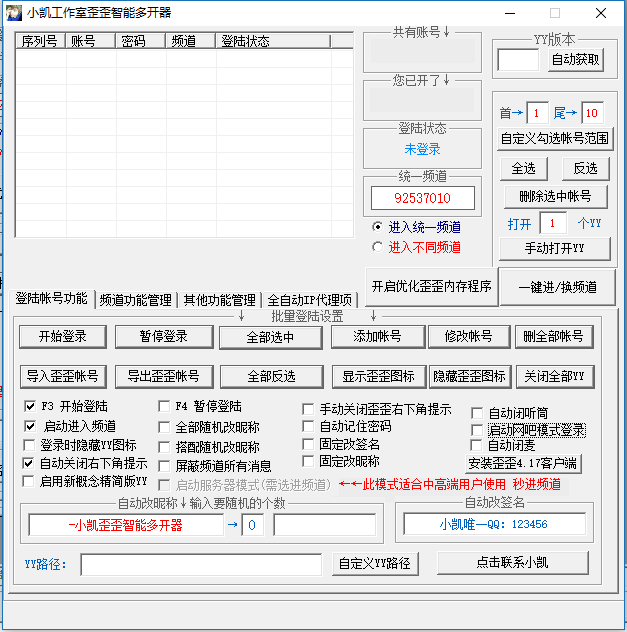Check 全部随机改昵称 checkbox

click(164, 427)
